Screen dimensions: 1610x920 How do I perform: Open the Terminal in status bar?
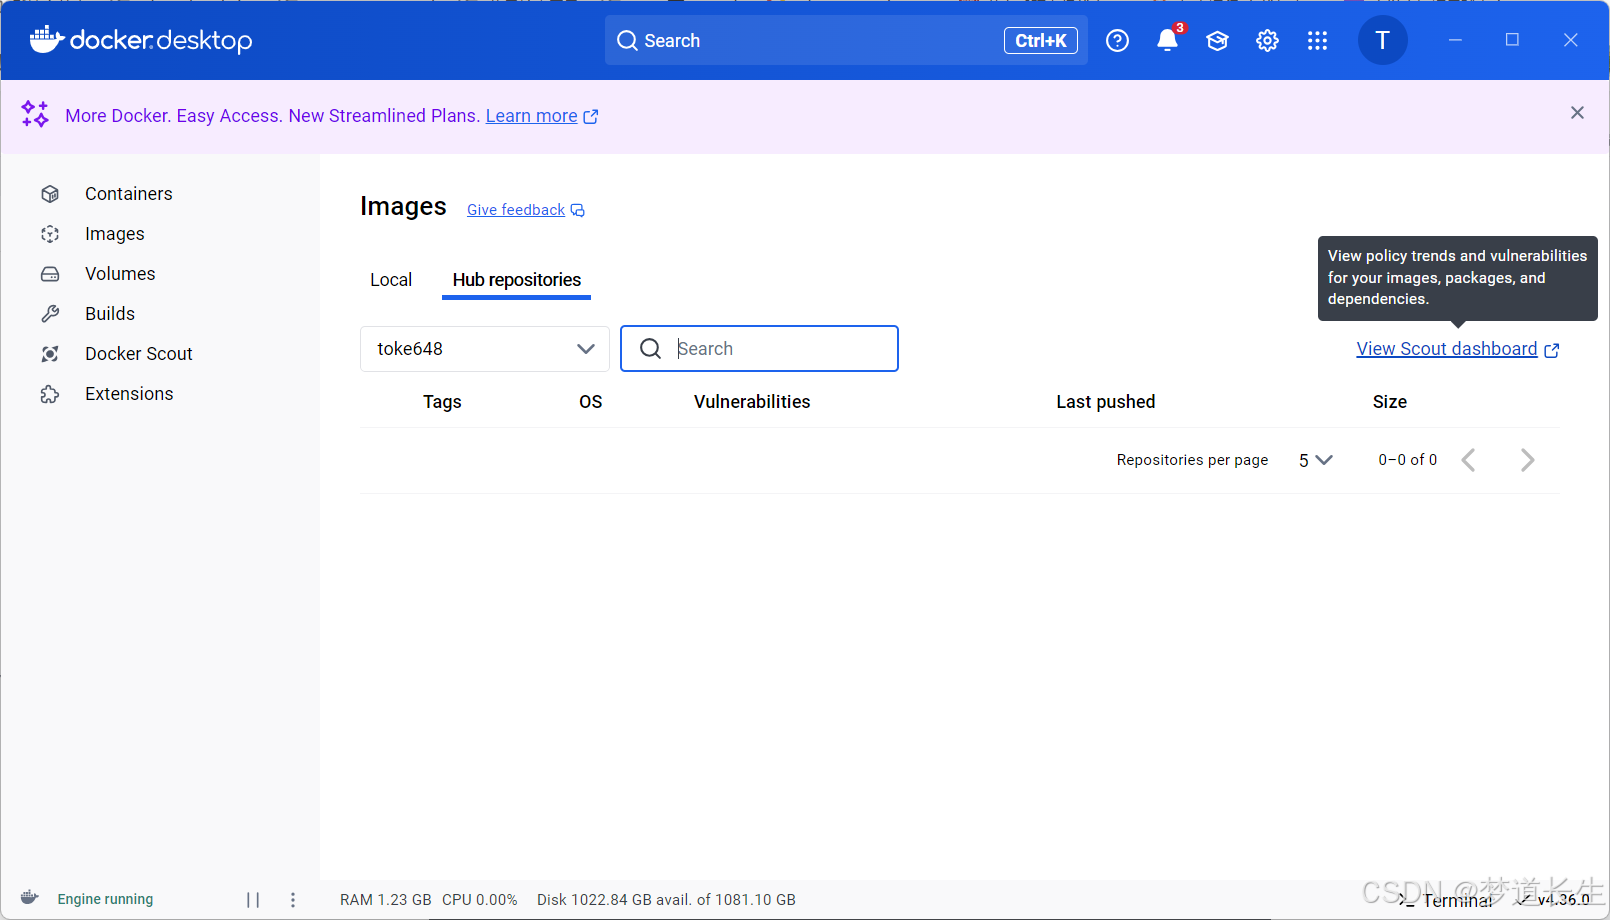(1447, 900)
